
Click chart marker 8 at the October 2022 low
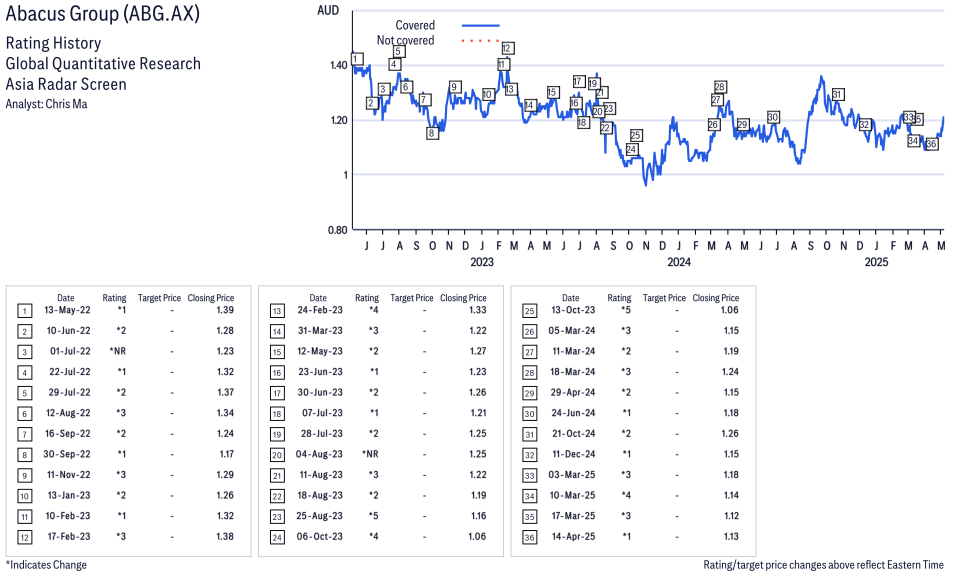(432, 133)
